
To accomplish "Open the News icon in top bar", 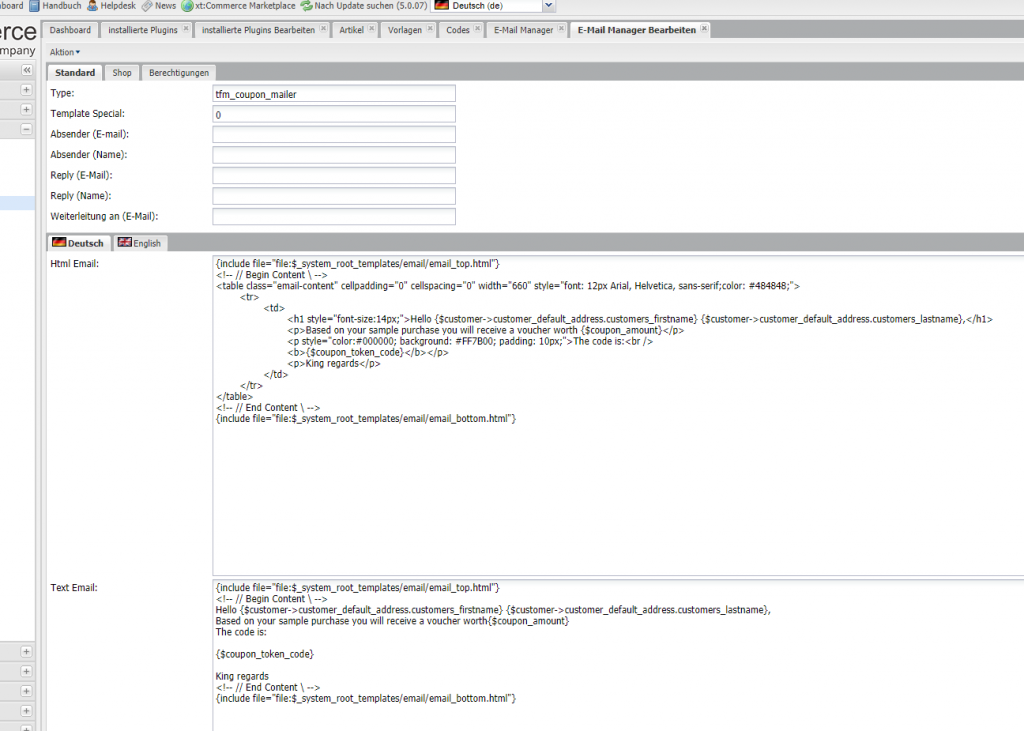I will [x=147, y=6].
